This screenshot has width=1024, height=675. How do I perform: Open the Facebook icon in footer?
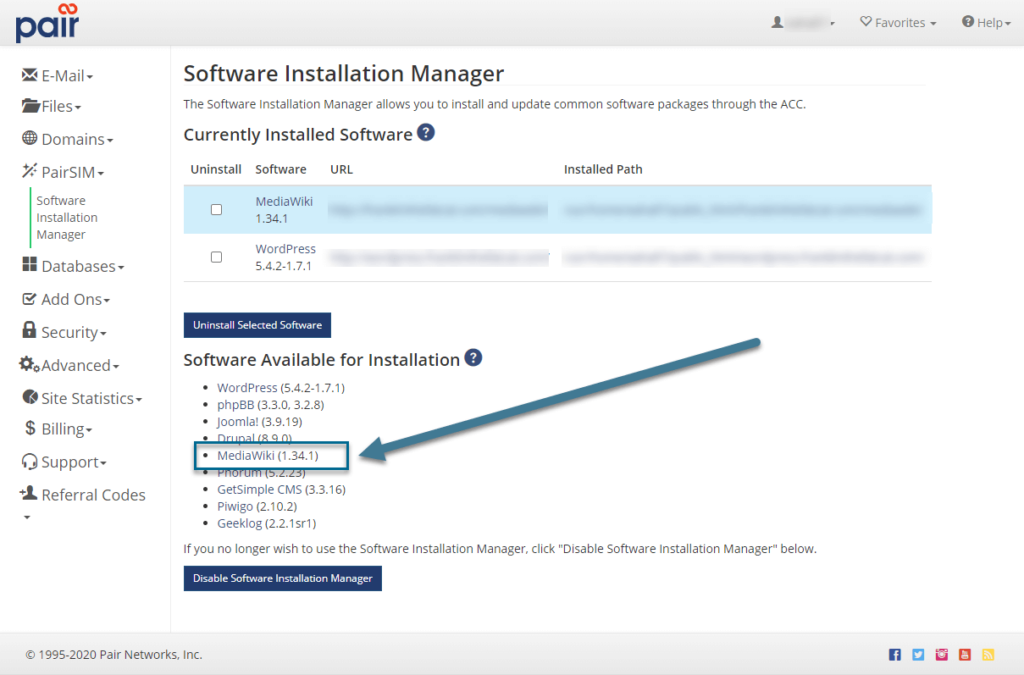pos(895,655)
